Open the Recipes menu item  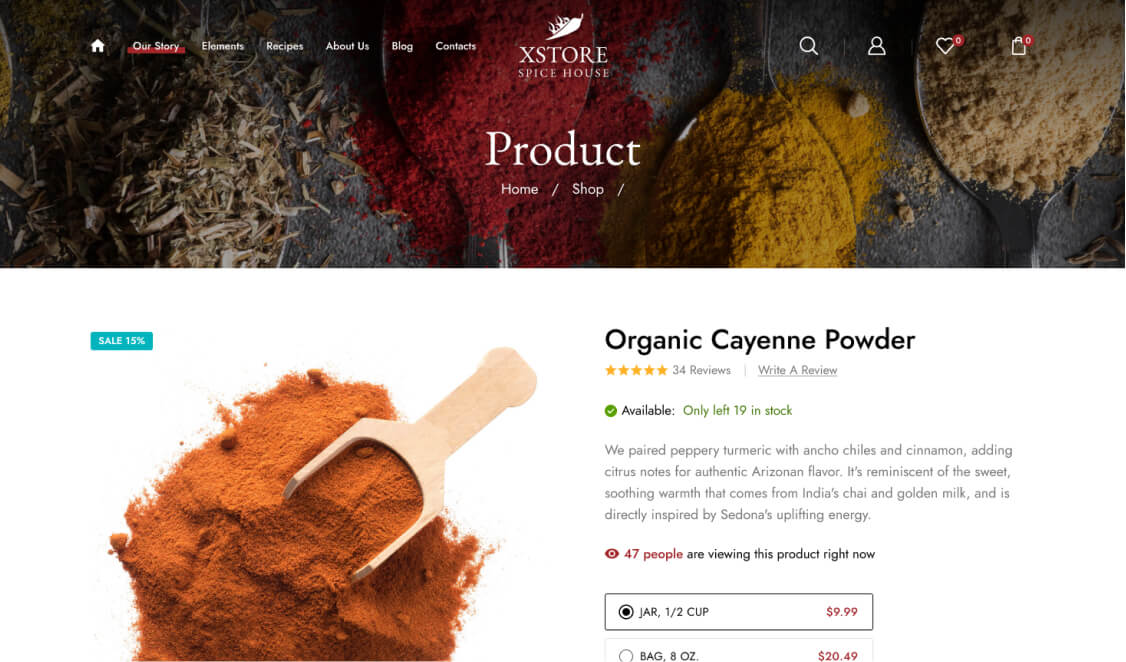coord(284,46)
